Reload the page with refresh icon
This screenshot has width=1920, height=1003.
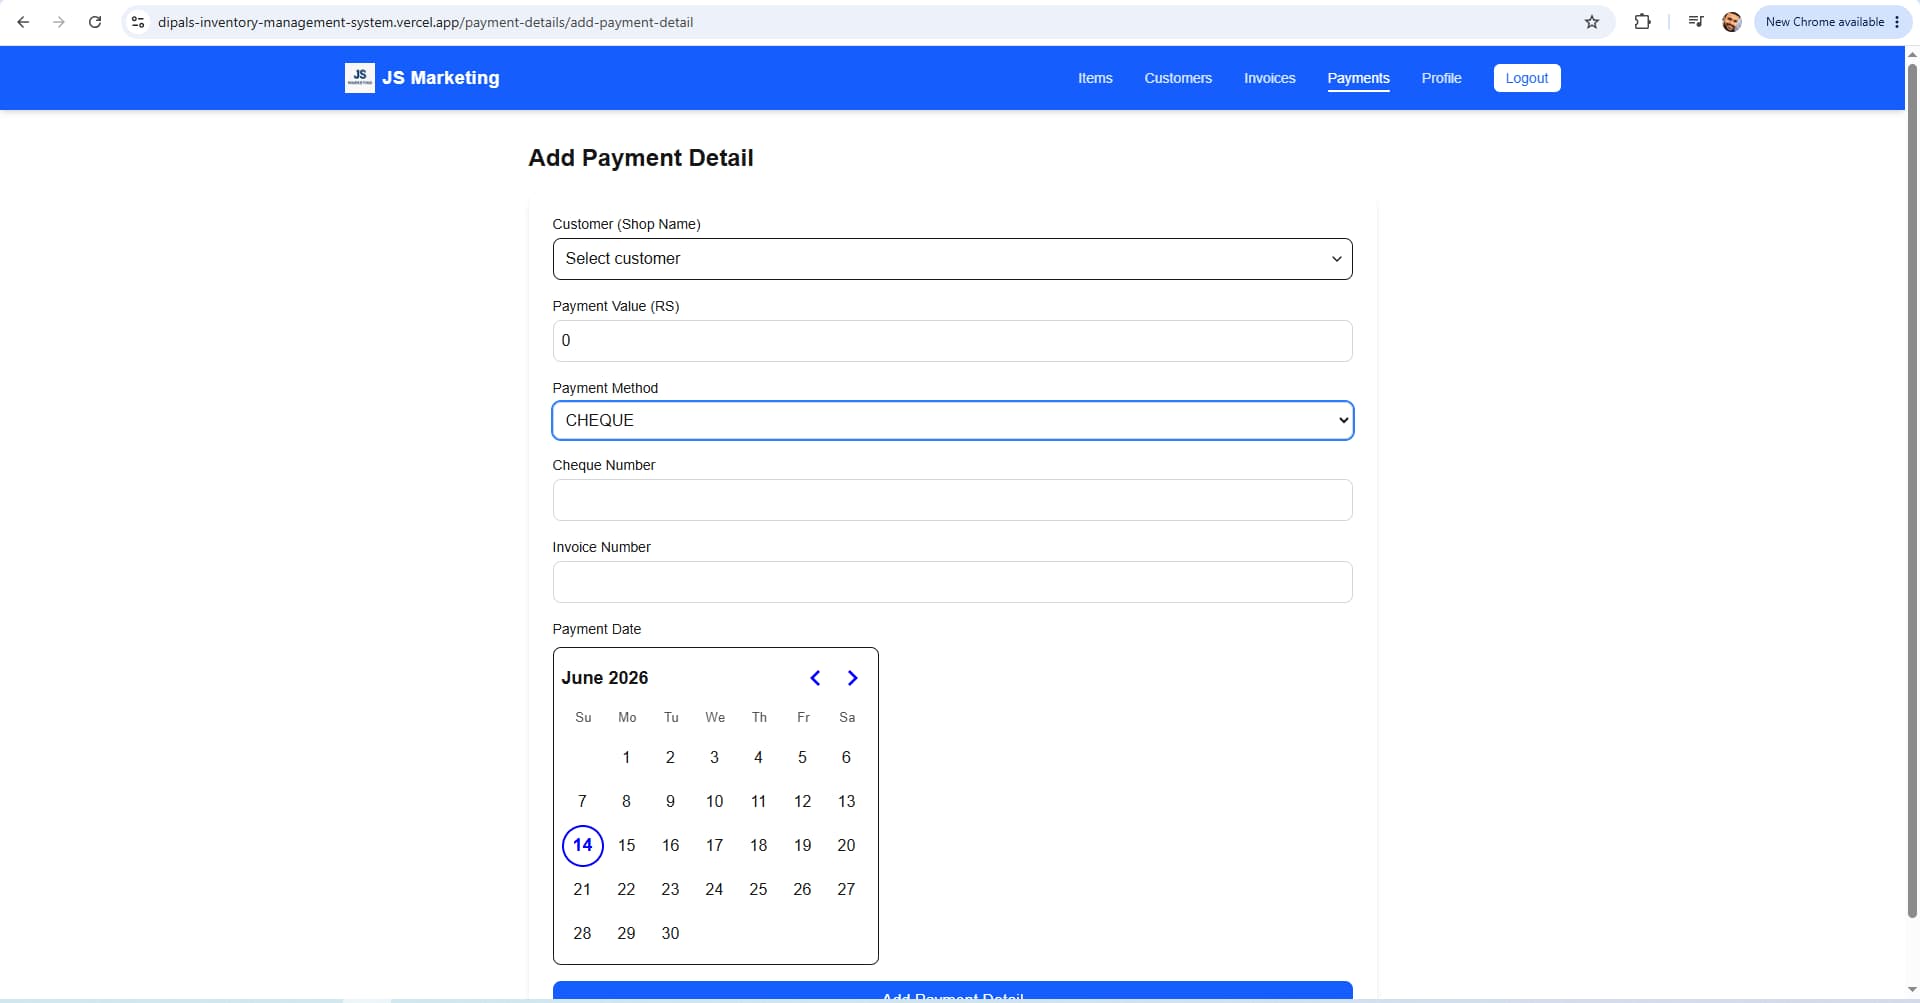pyautogui.click(x=95, y=22)
